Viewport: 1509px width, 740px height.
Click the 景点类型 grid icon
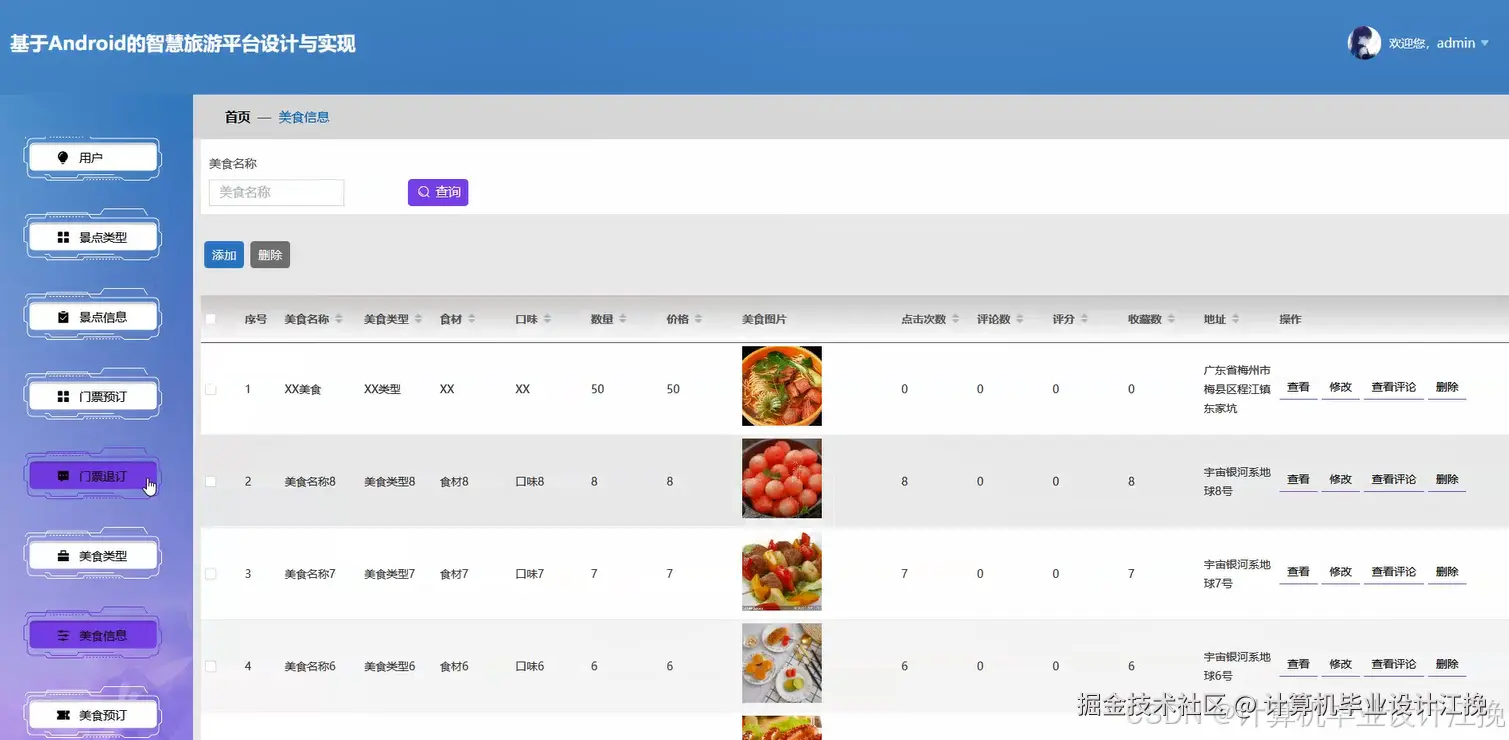coord(63,238)
